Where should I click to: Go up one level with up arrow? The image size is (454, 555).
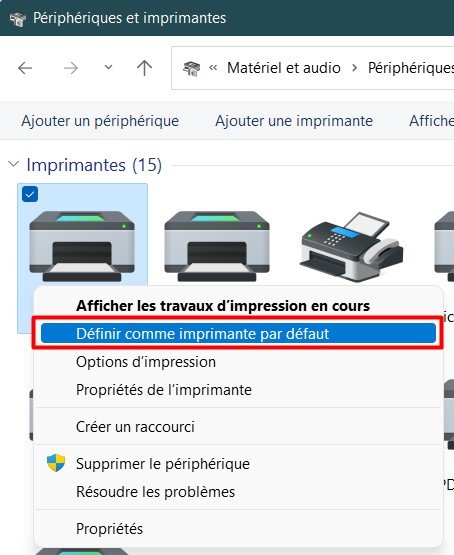tap(144, 68)
